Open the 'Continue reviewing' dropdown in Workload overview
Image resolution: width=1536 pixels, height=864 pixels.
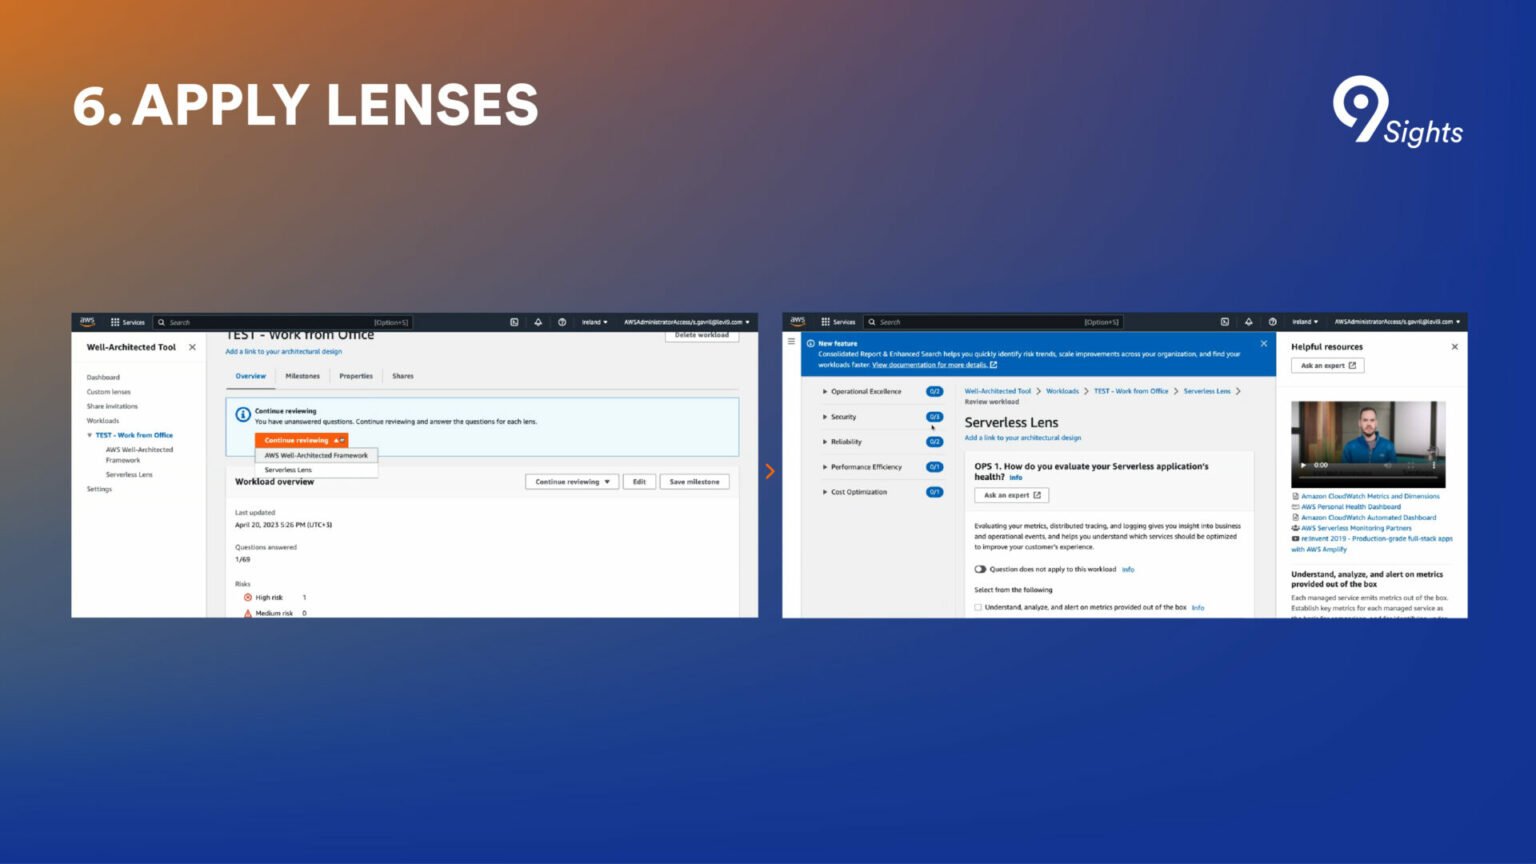click(572, 481)
